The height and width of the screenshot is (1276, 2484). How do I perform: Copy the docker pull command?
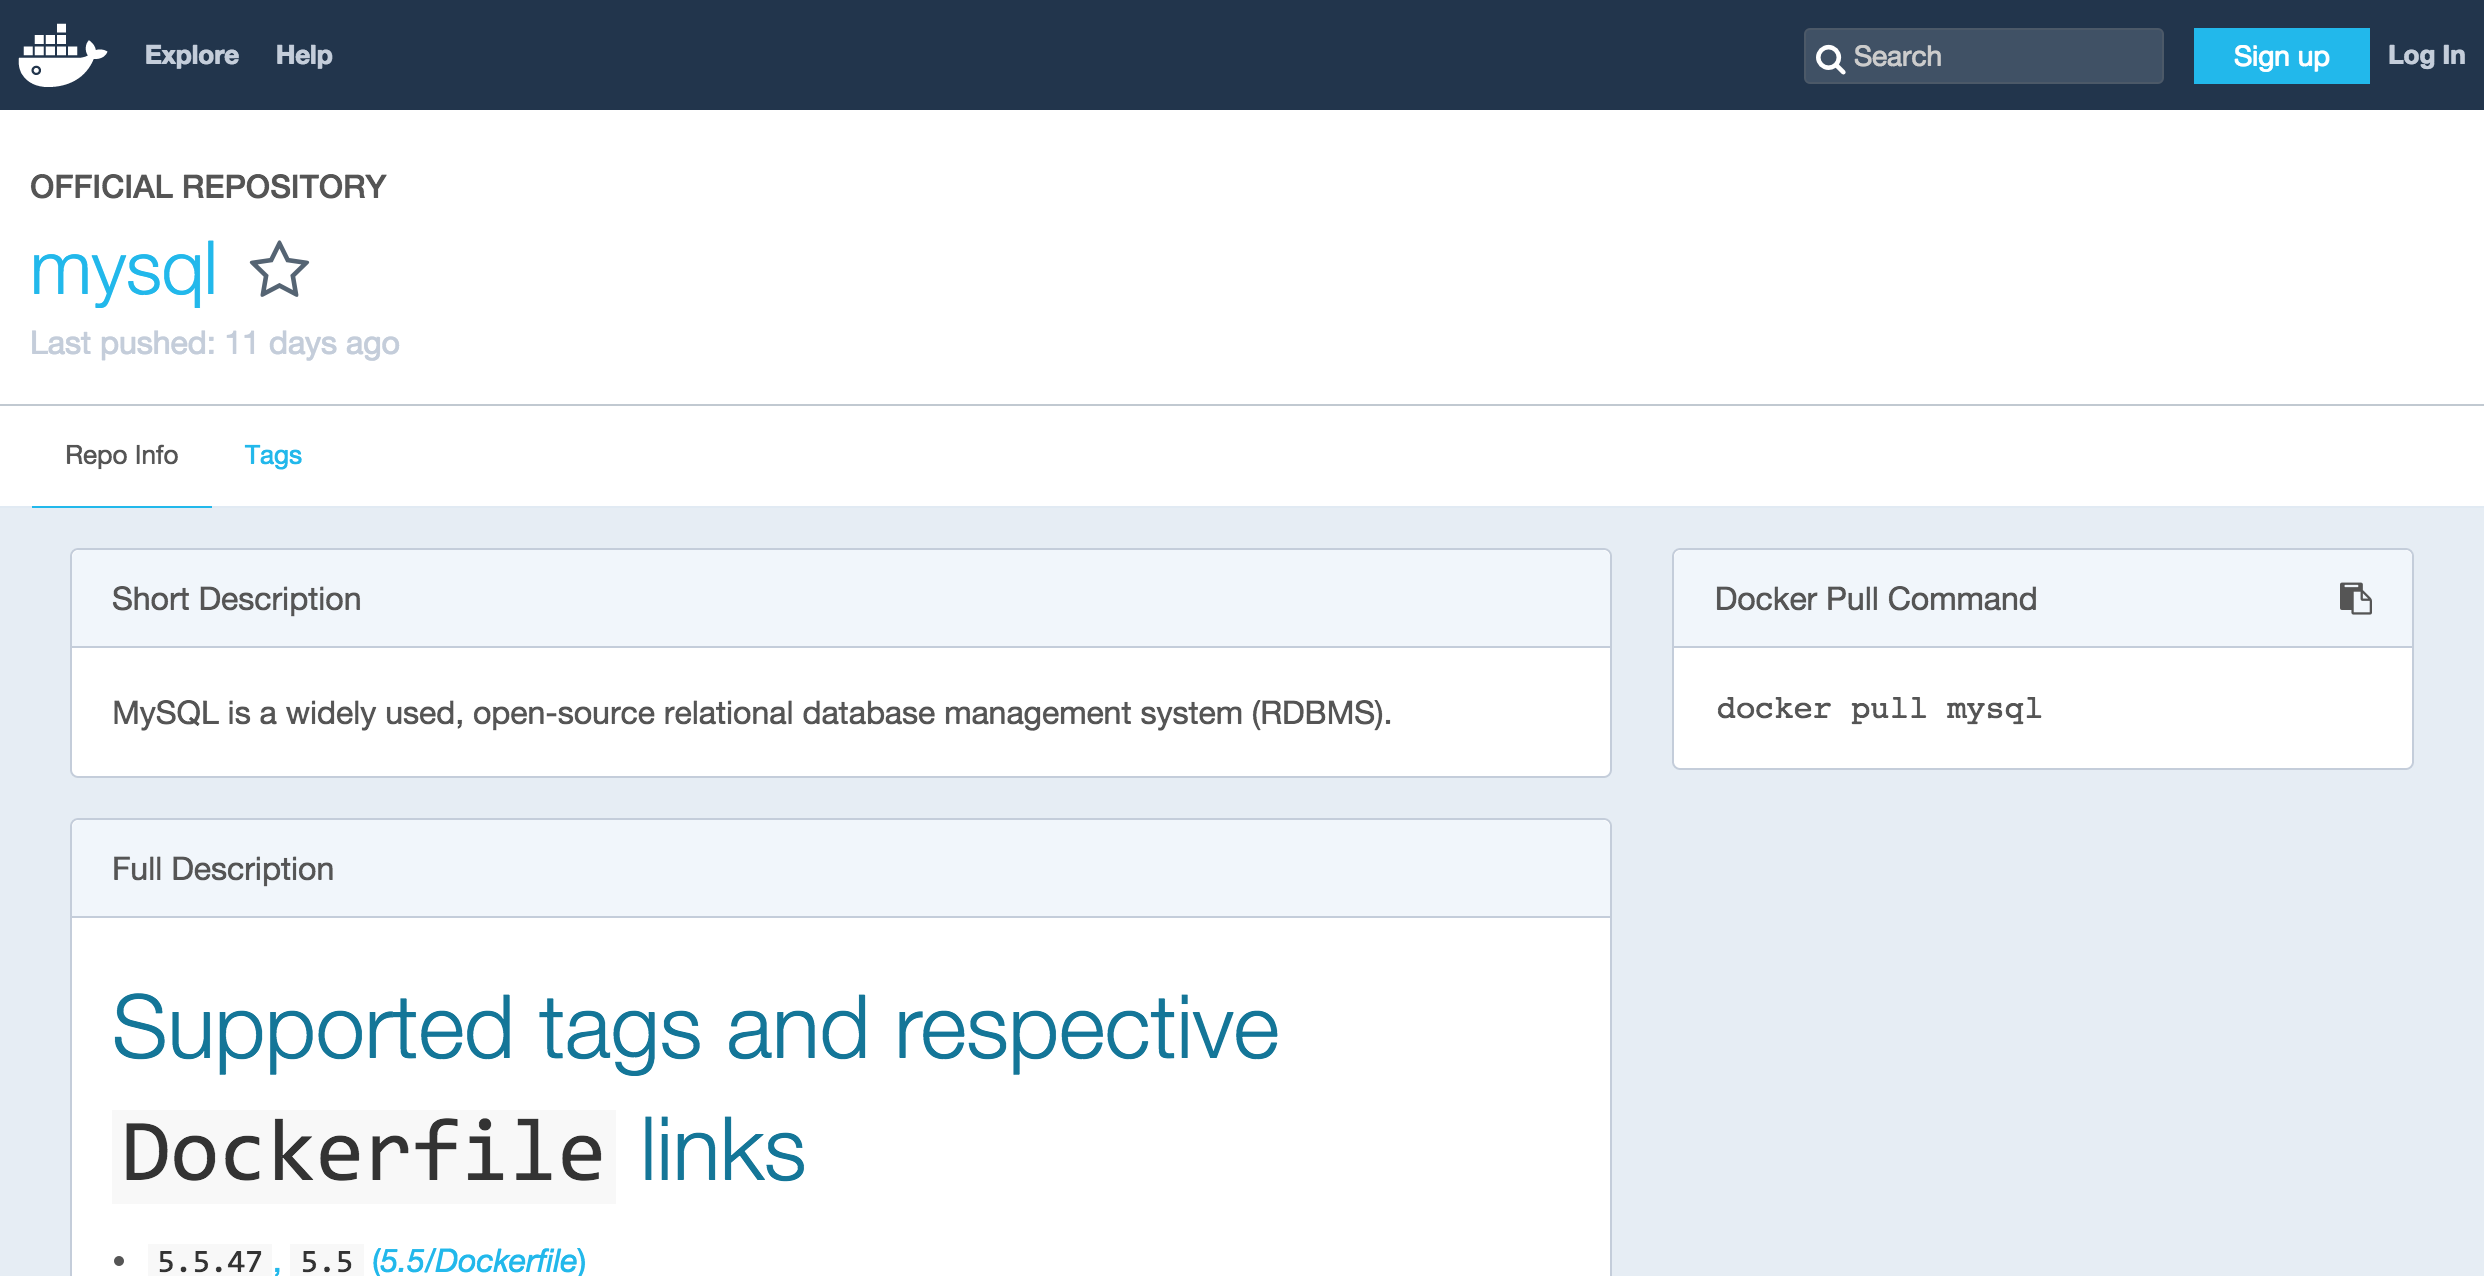coord(2355,598)
